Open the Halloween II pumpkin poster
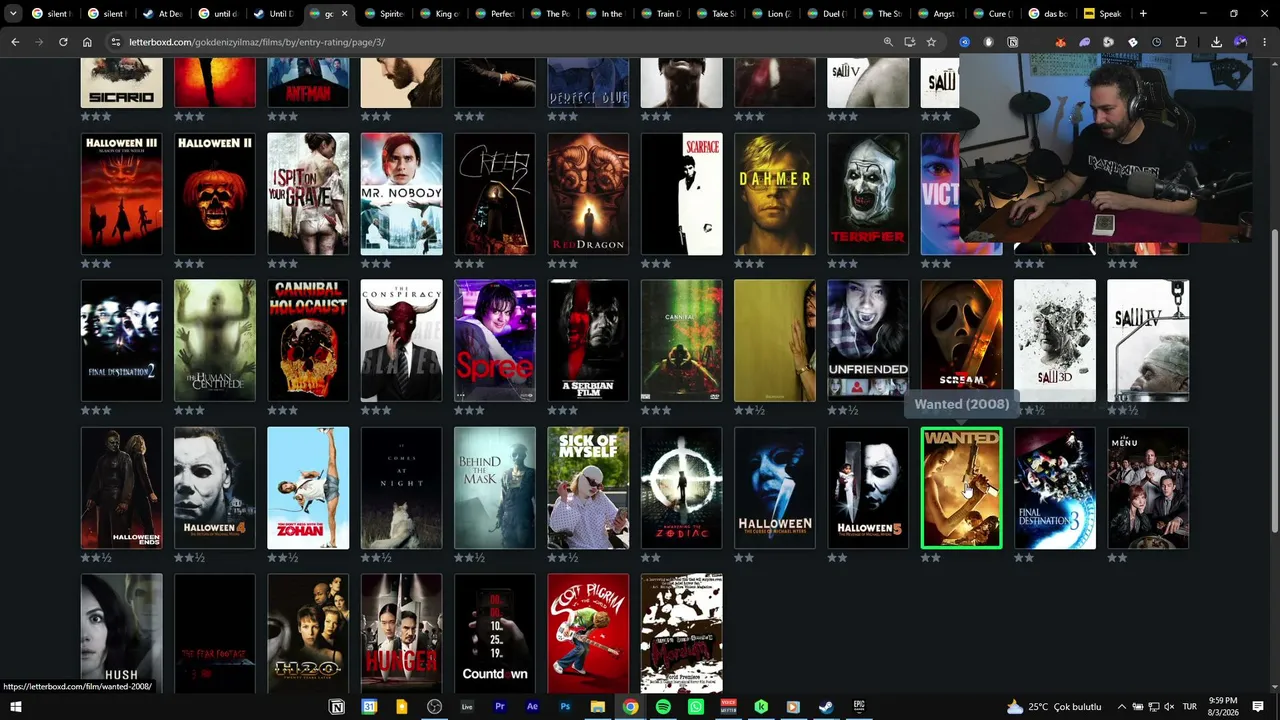Image resolution: width=1280 pixels, height=720 pixels. click(x=215, y=194)
